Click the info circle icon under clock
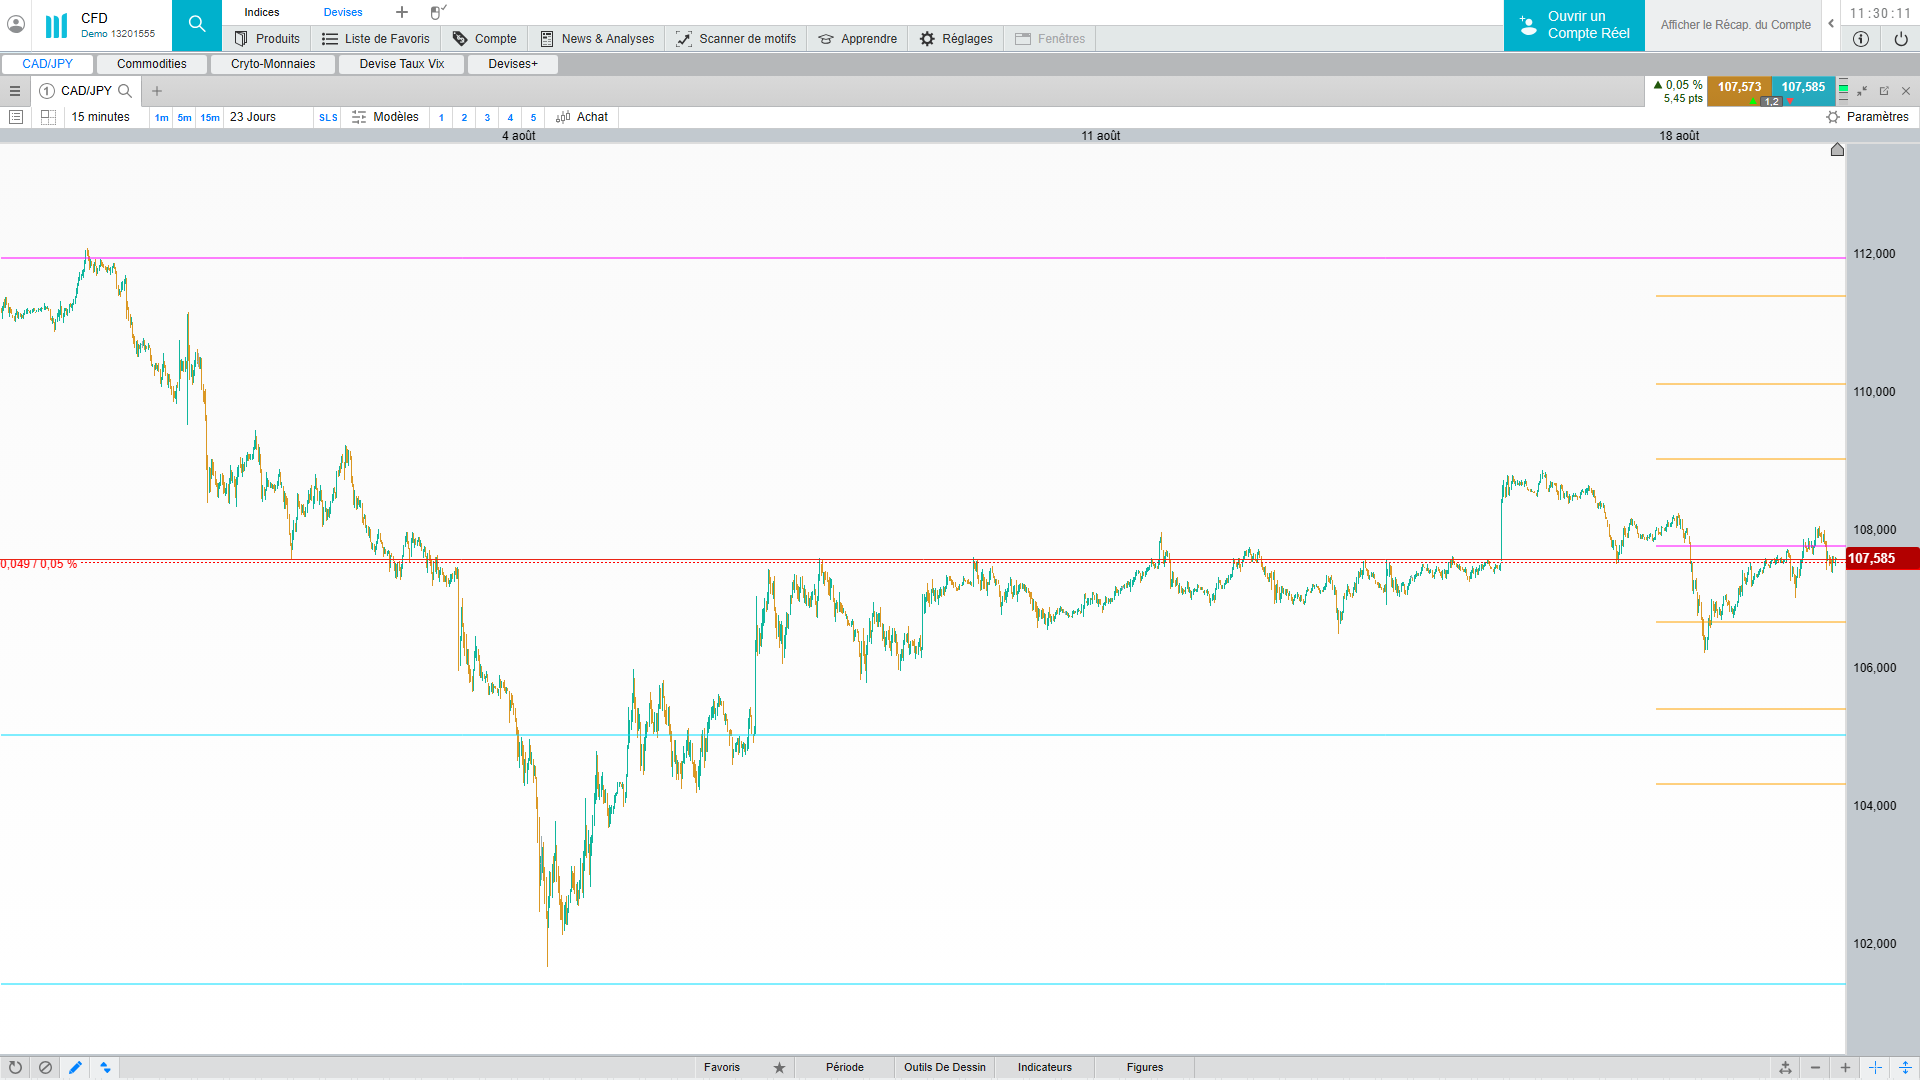This screenshot has height=1080, width=1920. [x=1860, y=39]
